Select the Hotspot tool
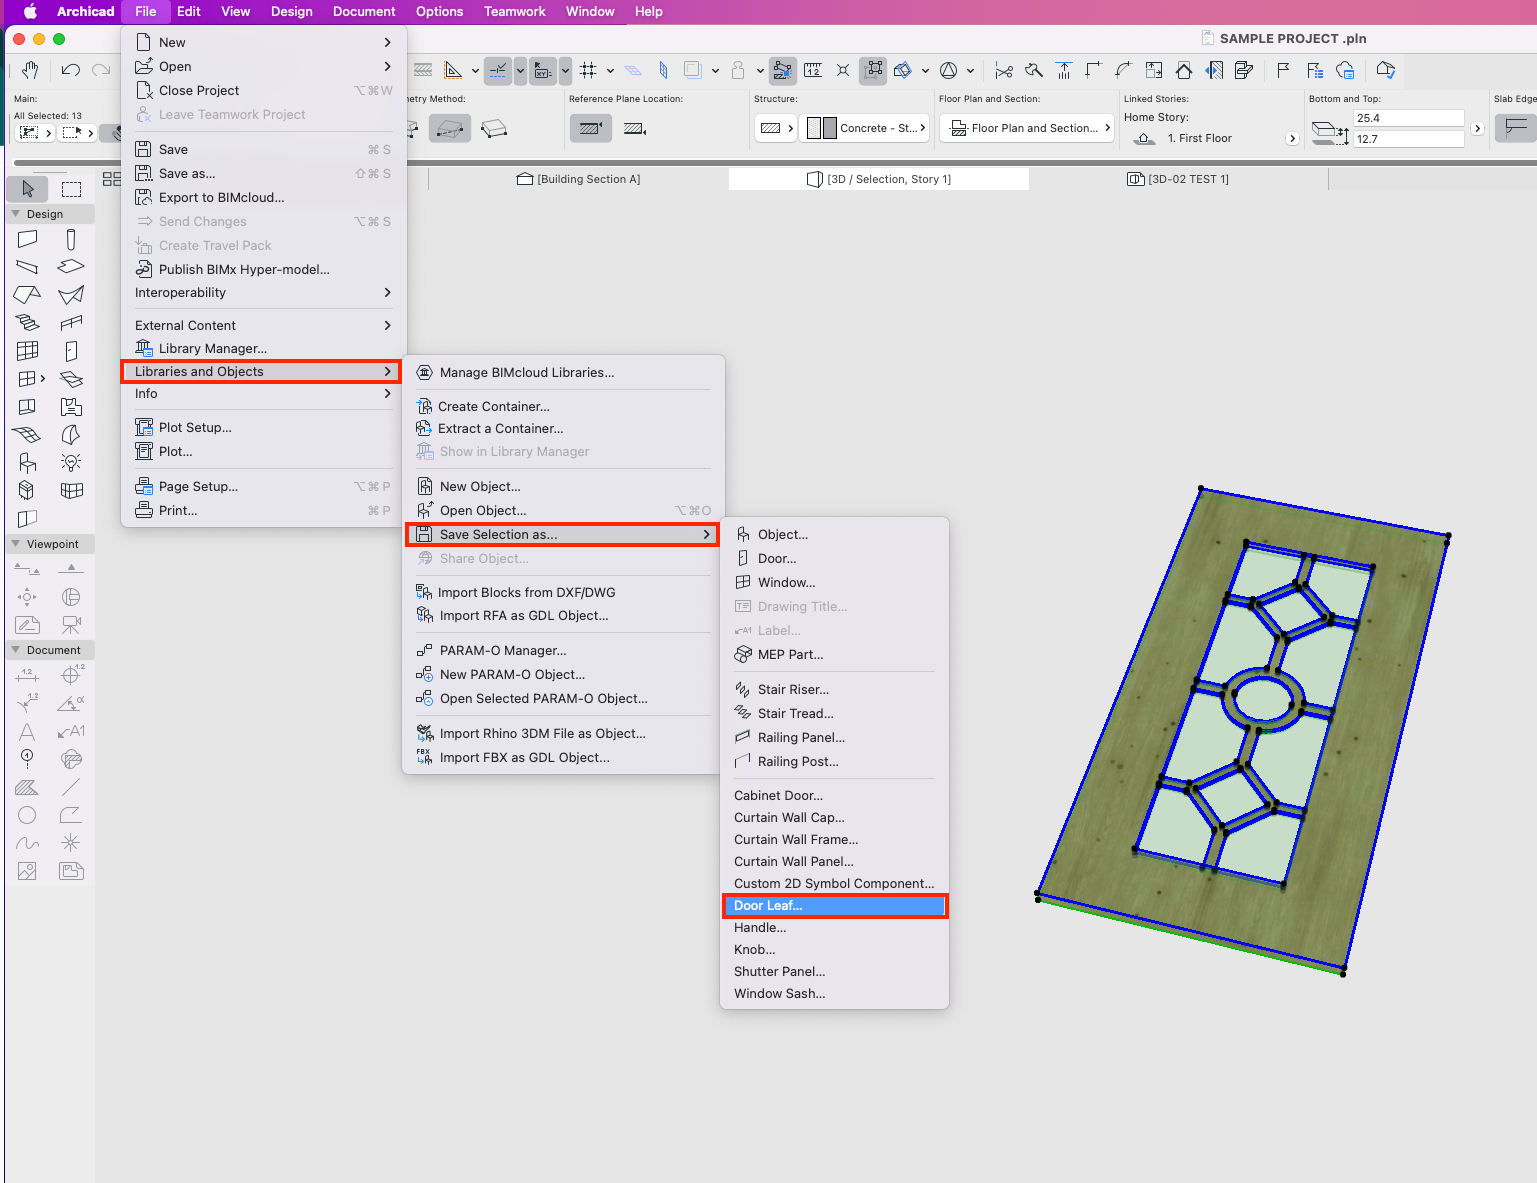 point(71,843)
